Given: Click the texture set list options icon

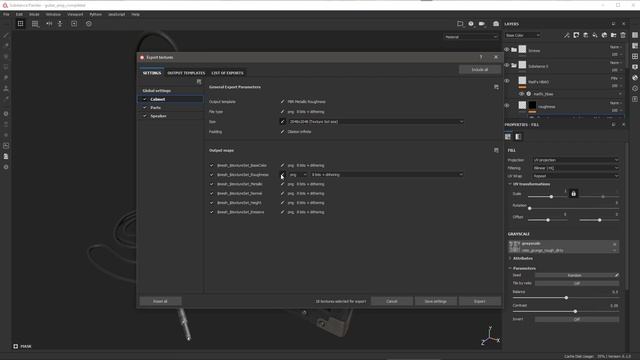Looking at the screenshot, I should tap(199, 82).
